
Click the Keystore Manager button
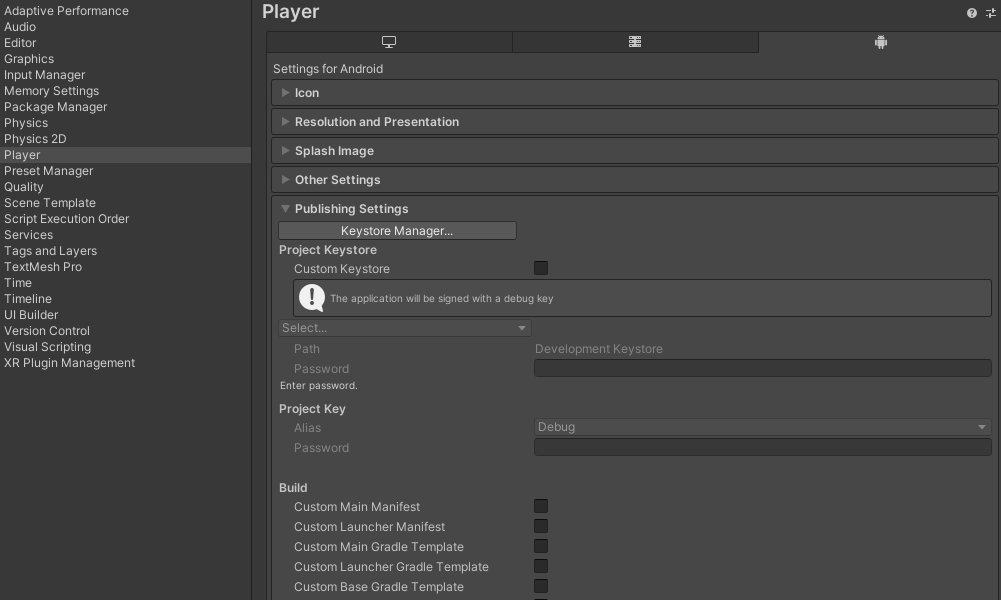tap(397, 231)
